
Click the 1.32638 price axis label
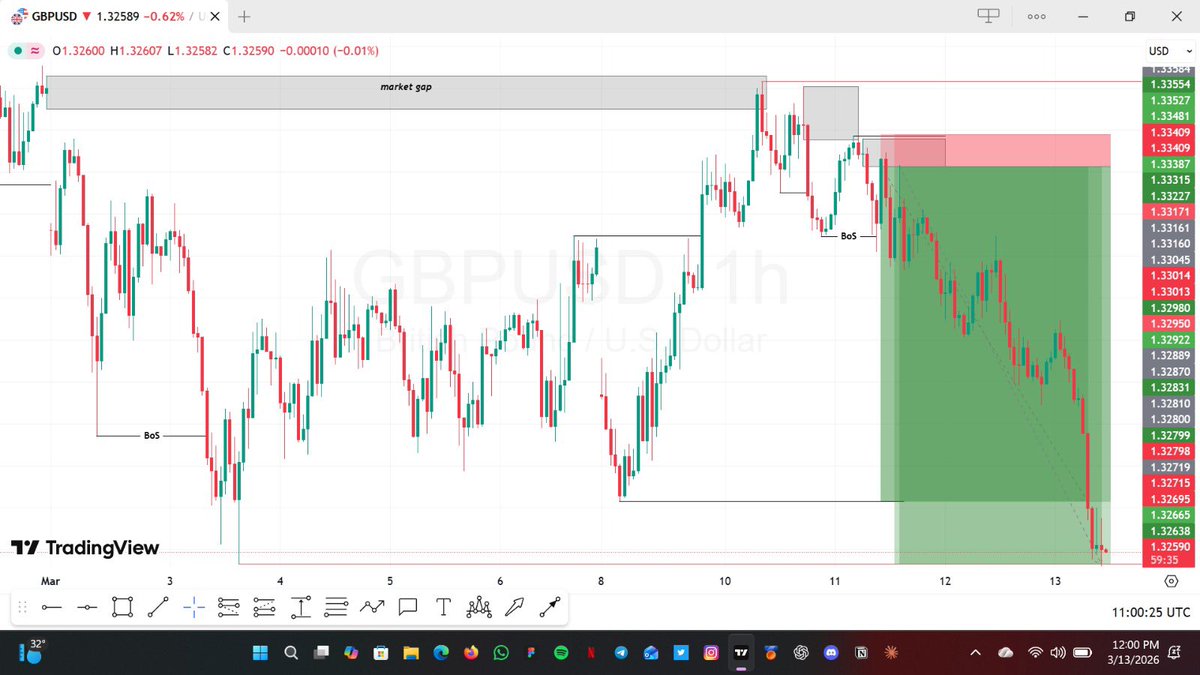pyautogui.click(x=1169, y=531)
